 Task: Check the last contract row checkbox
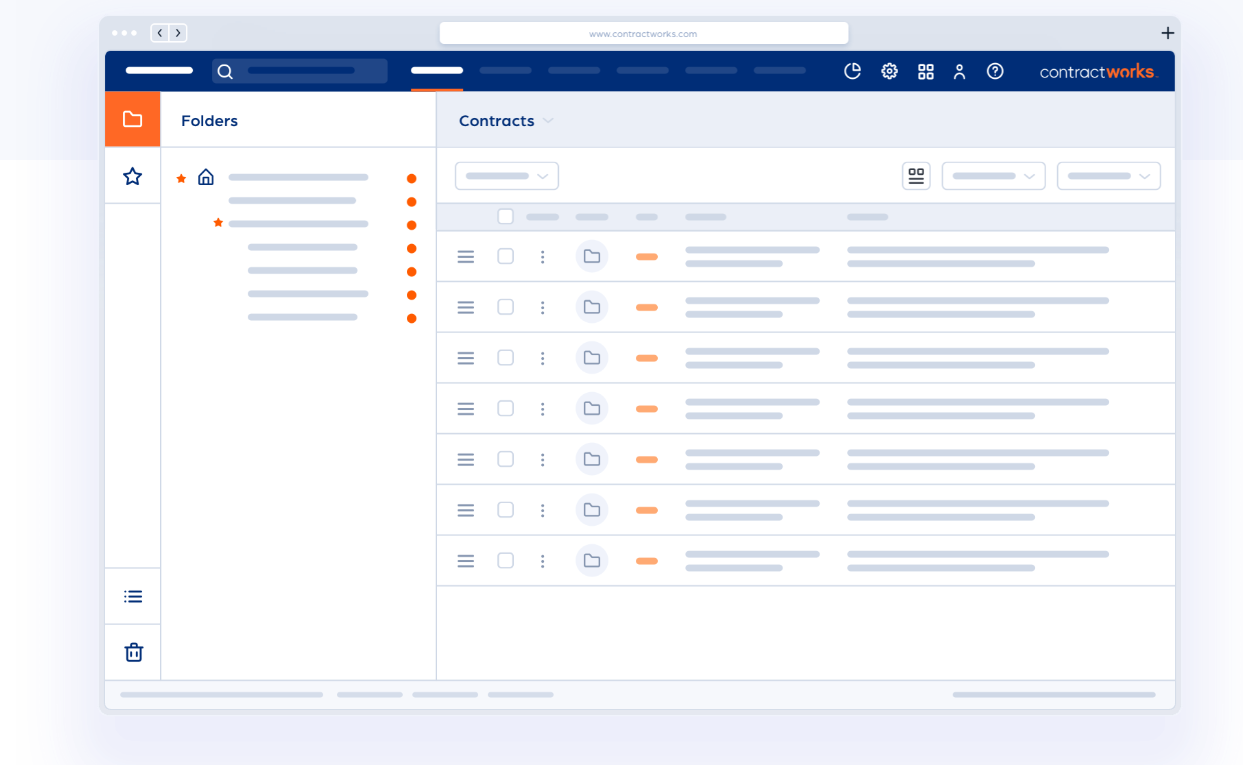click(505, 560)
